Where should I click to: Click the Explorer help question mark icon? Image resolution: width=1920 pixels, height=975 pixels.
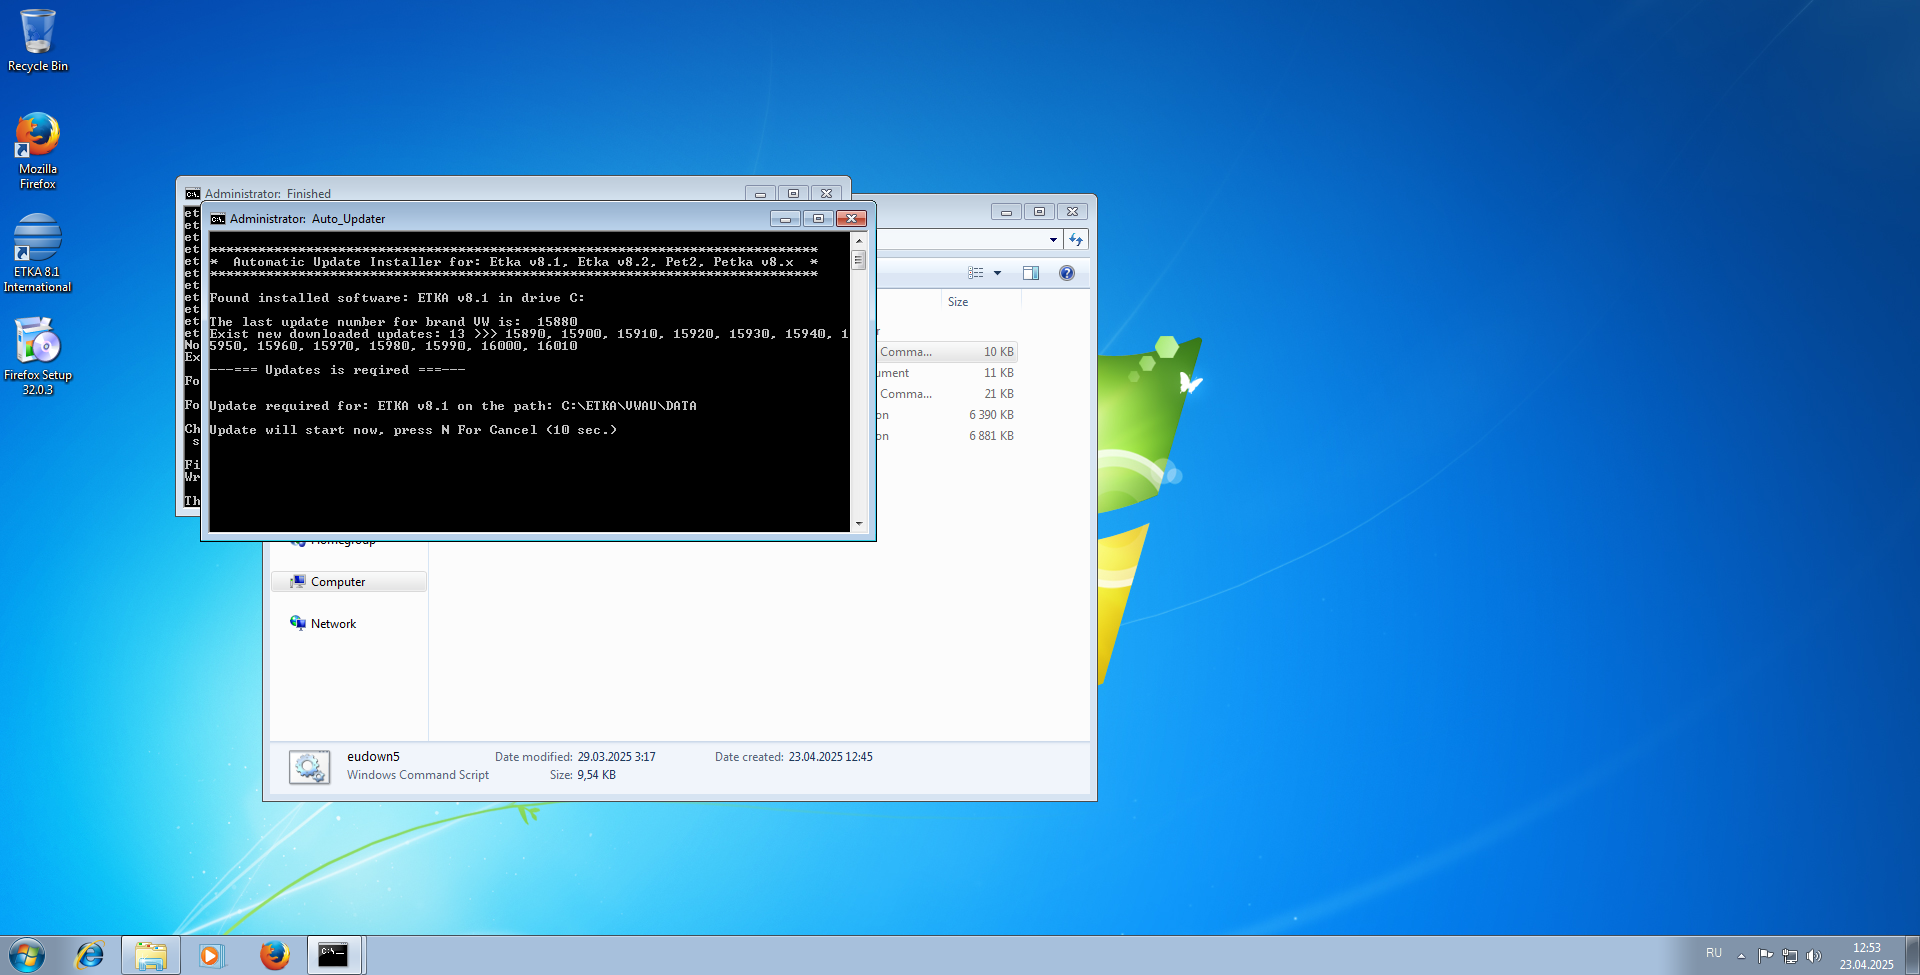pyautogui.click(x=1067, y=273)
